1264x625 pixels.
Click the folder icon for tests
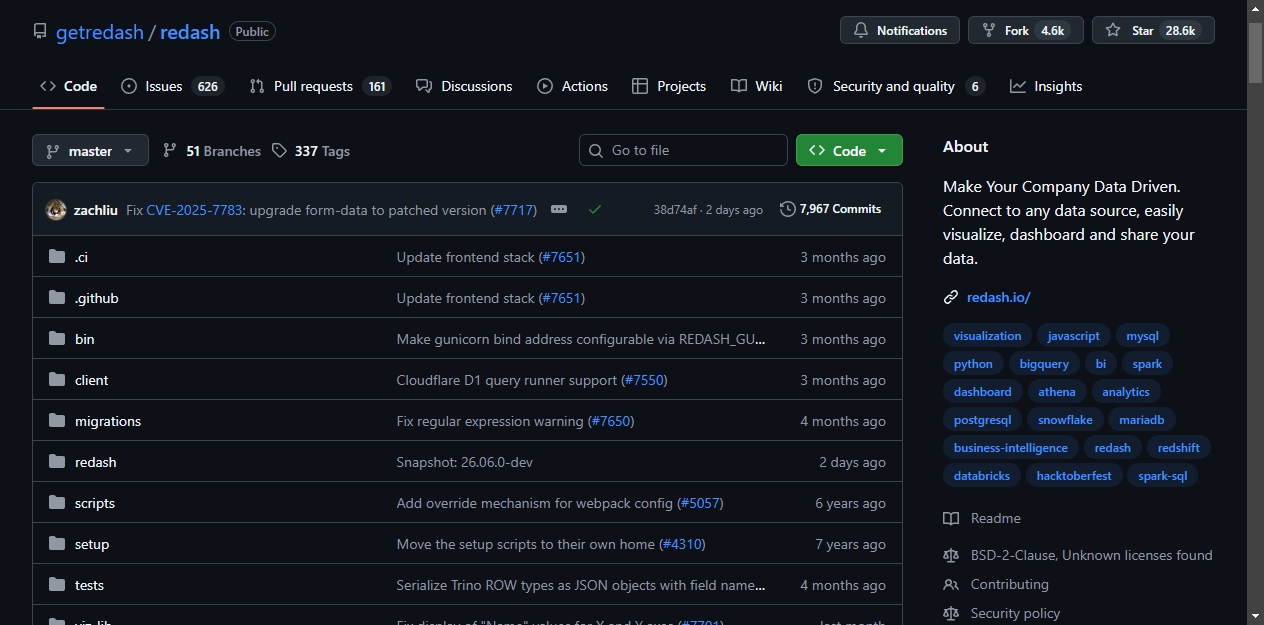pos(57,585)
